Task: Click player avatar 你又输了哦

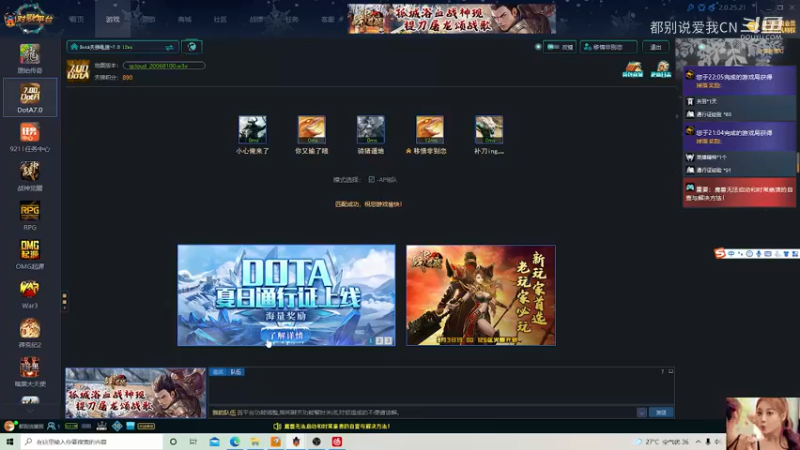Action: 312,129
